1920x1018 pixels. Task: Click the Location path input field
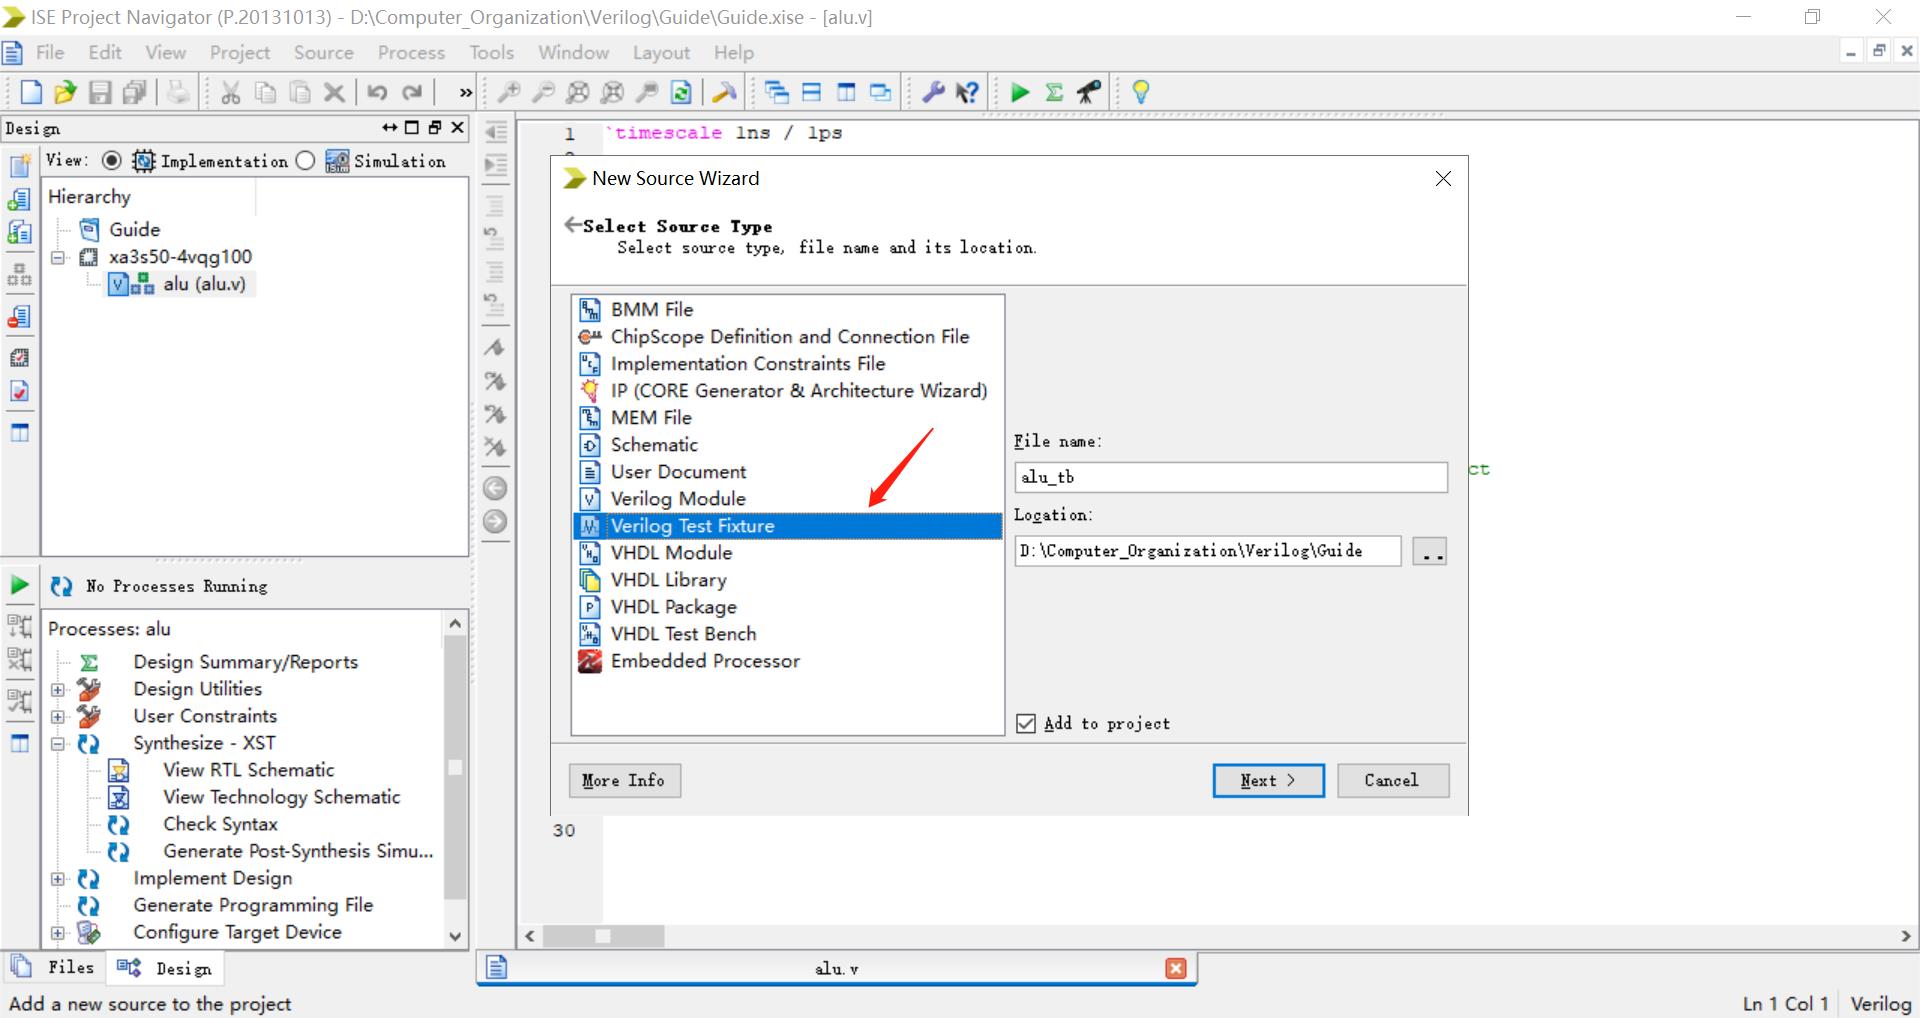point(1208,551)
